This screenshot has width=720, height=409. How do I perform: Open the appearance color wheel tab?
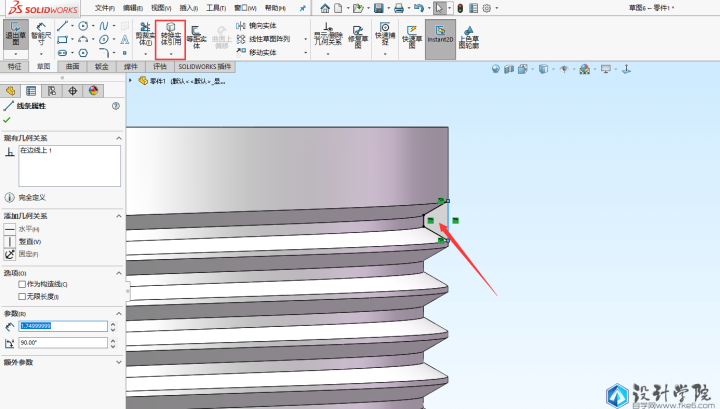point(94,90)
